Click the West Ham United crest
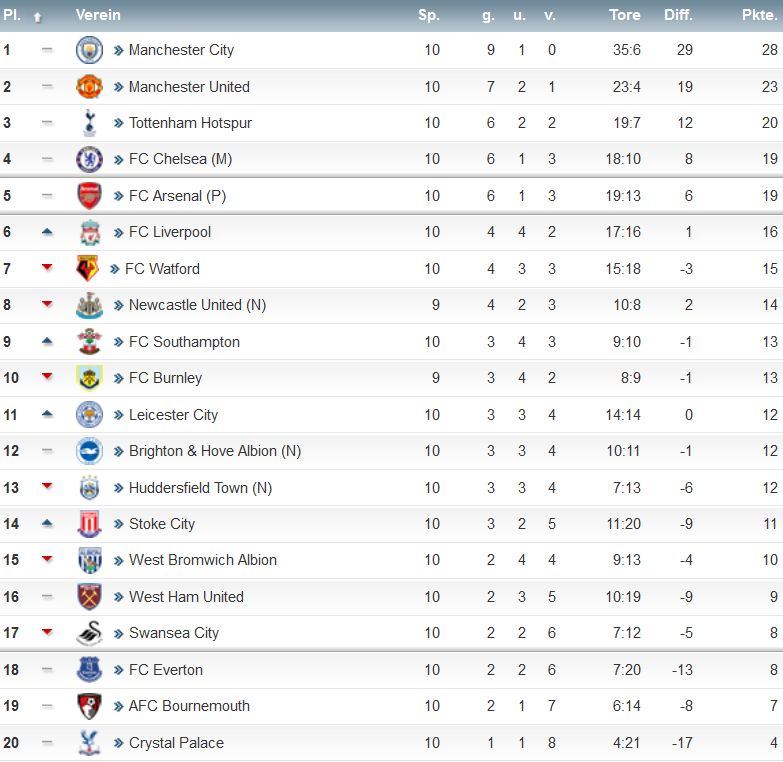This screenshot has height=762, width=783. [x=89, y=597]
